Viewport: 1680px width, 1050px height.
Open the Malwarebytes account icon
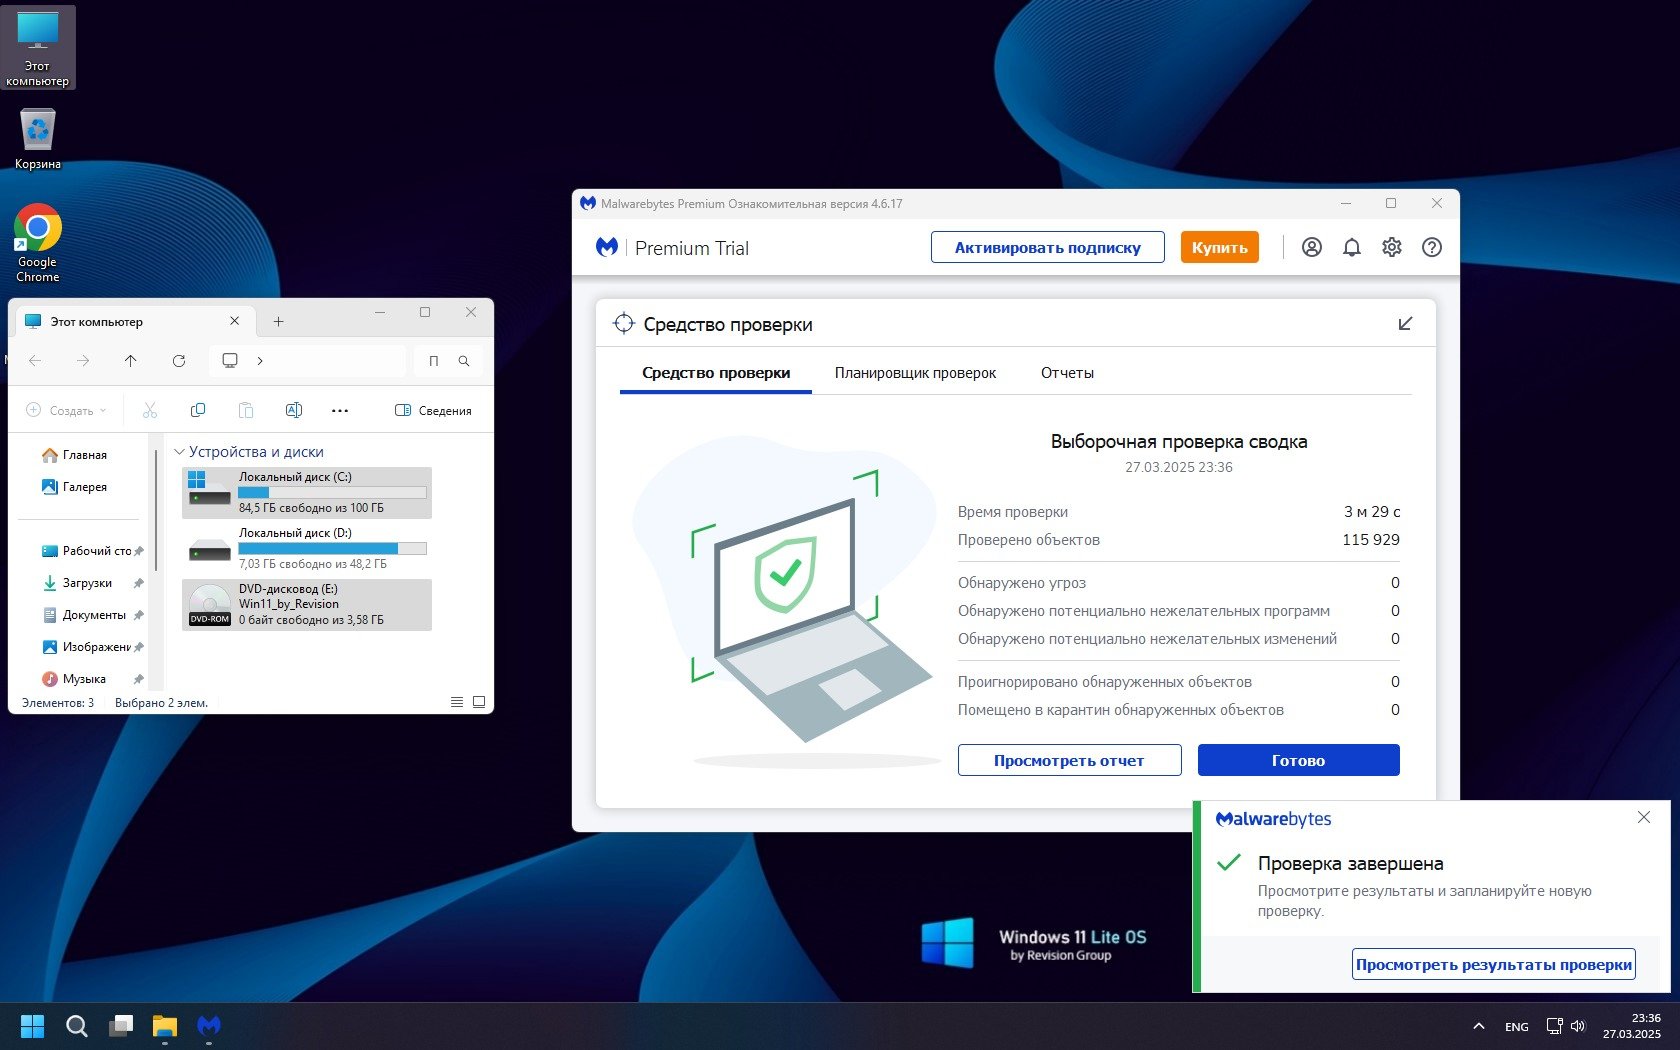[1311, 247]
